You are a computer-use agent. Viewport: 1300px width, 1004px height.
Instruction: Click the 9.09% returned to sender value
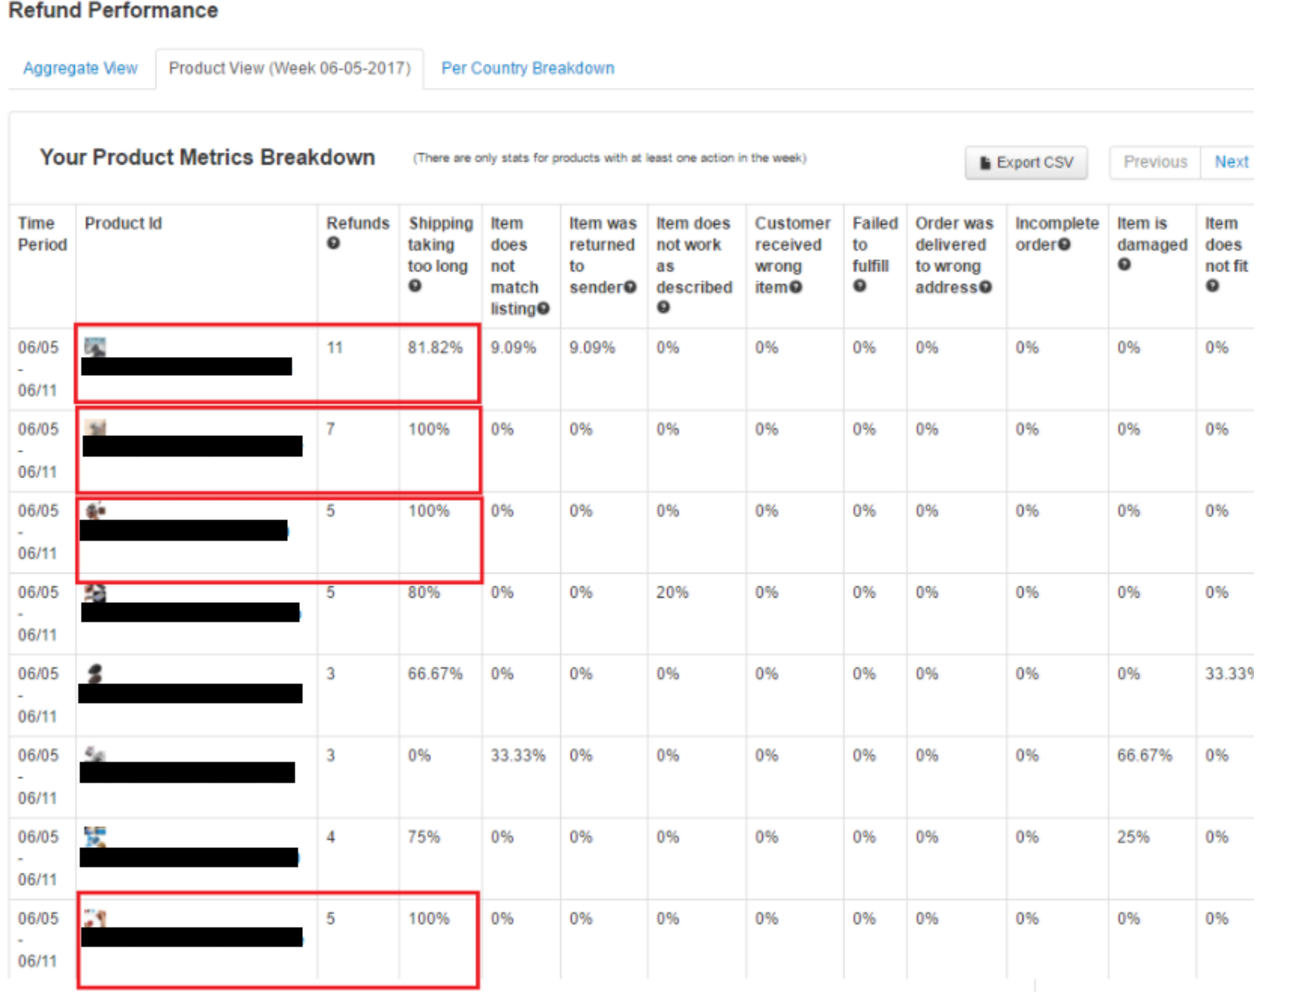coord(592,348)
